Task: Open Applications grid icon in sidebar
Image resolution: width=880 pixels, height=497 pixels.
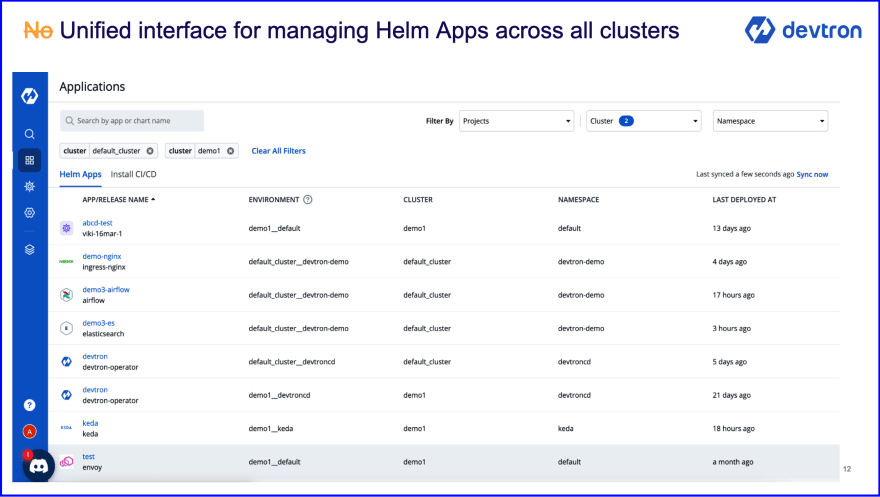Action: tap(30, 160)
